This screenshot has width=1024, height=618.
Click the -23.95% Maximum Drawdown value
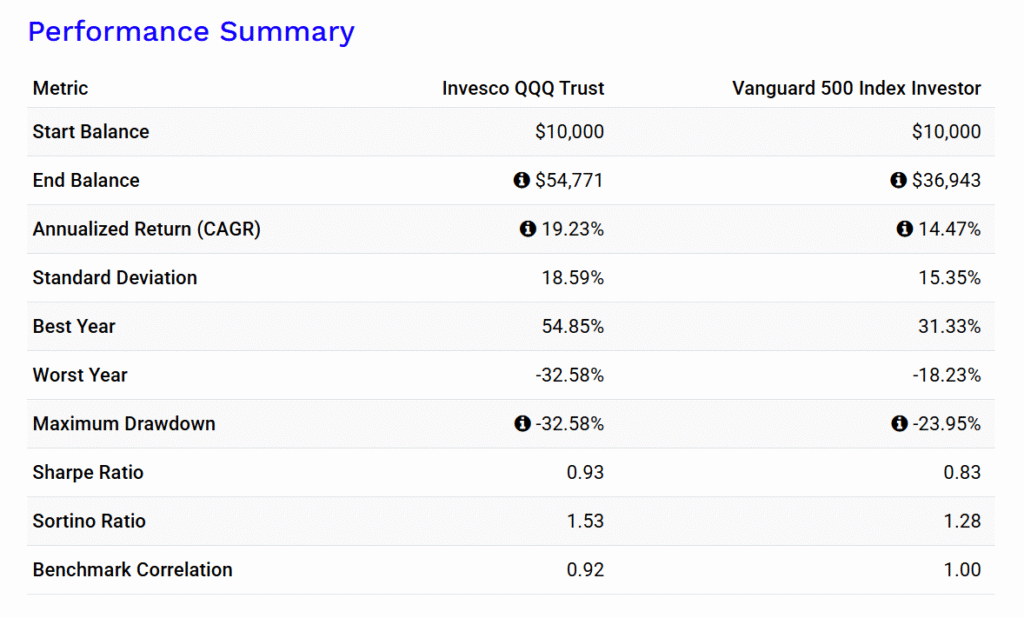(x=946, y=423)
